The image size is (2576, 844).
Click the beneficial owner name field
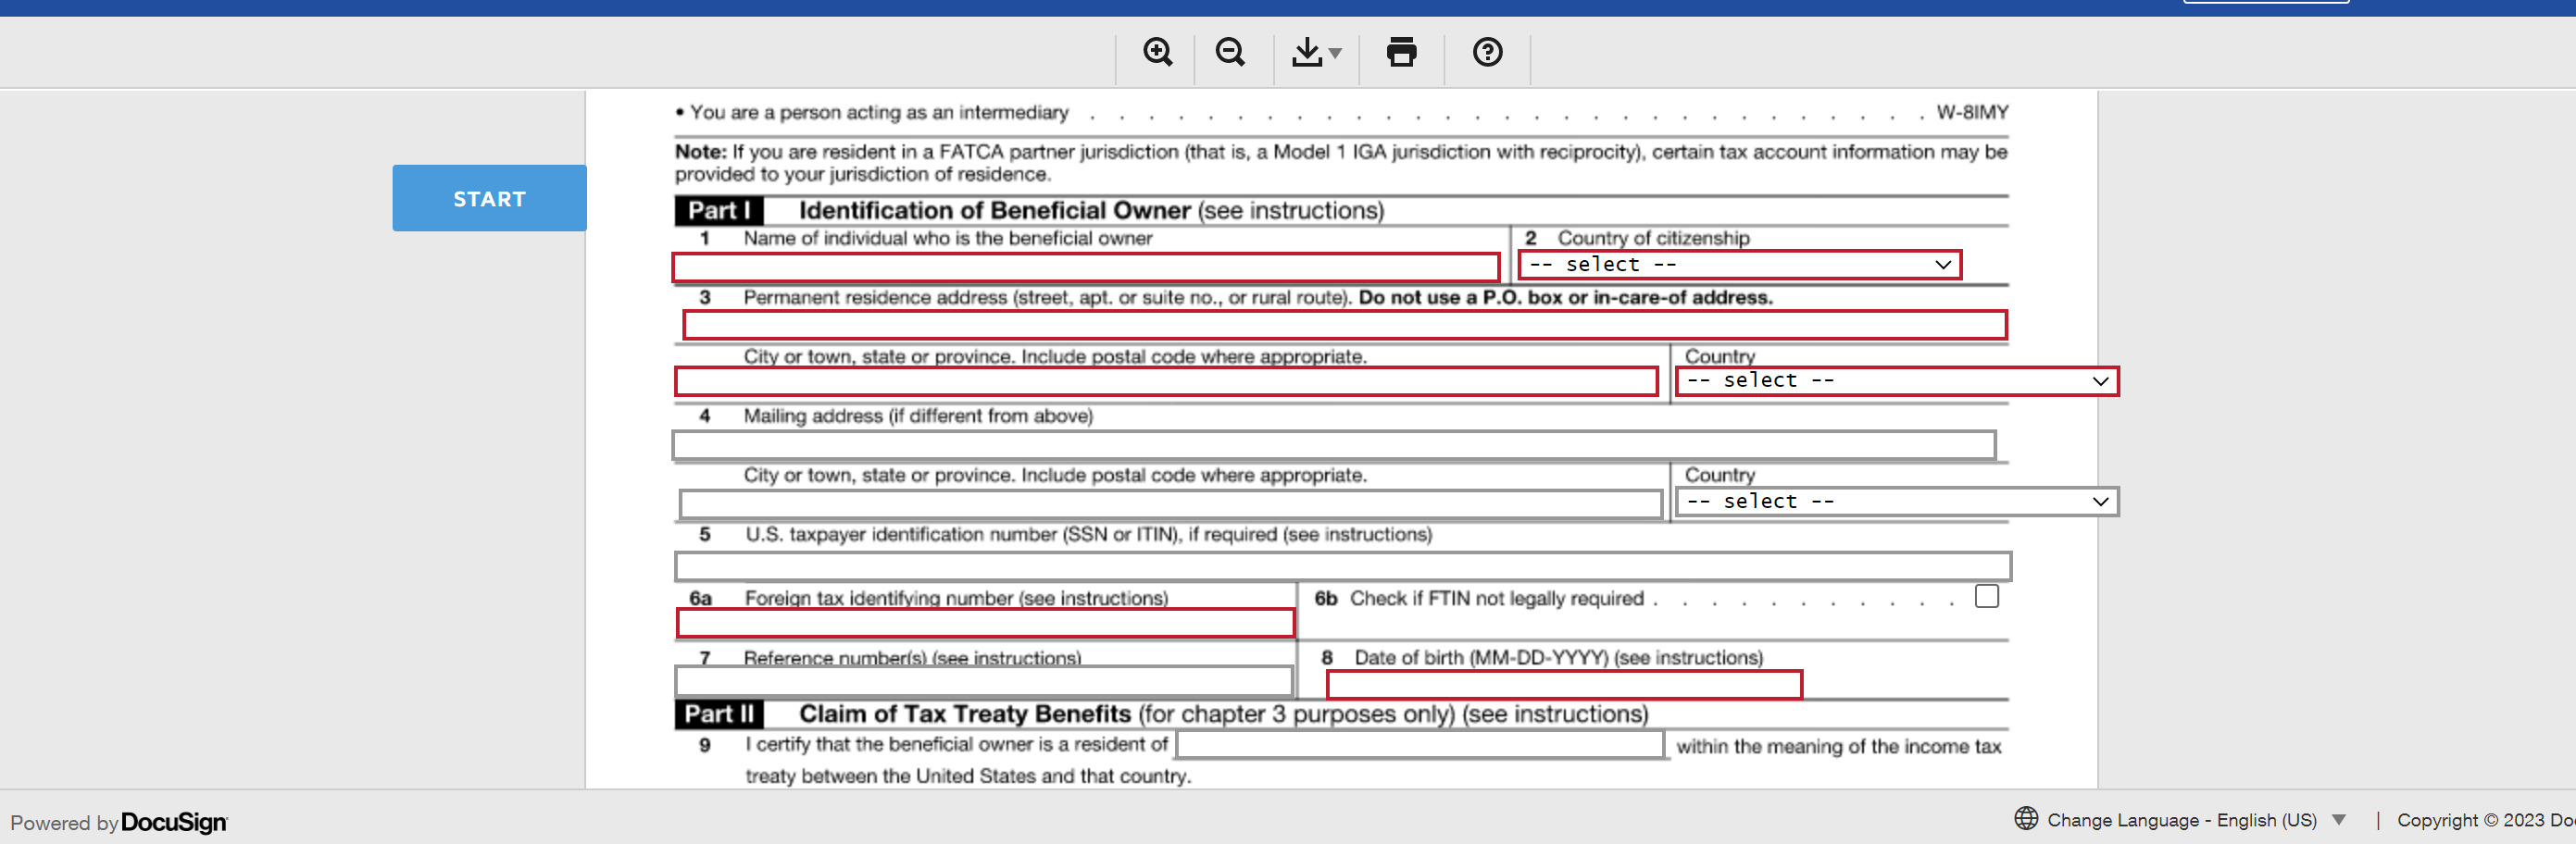1085,267
